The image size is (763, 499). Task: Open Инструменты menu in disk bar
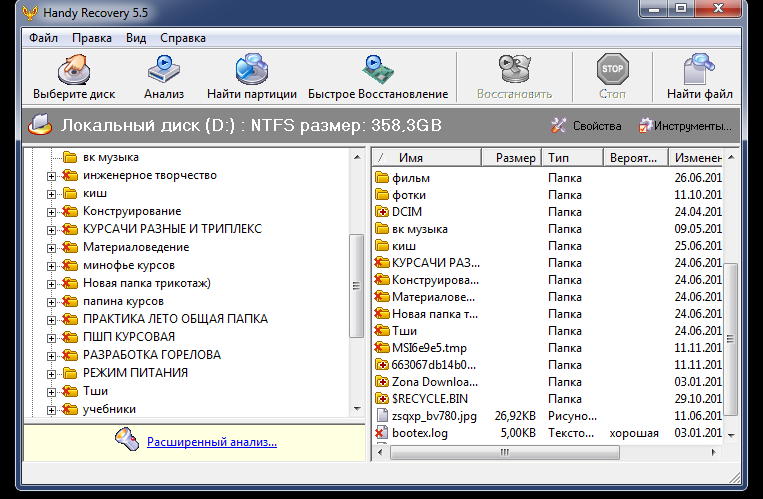click(x=685, y=126)
